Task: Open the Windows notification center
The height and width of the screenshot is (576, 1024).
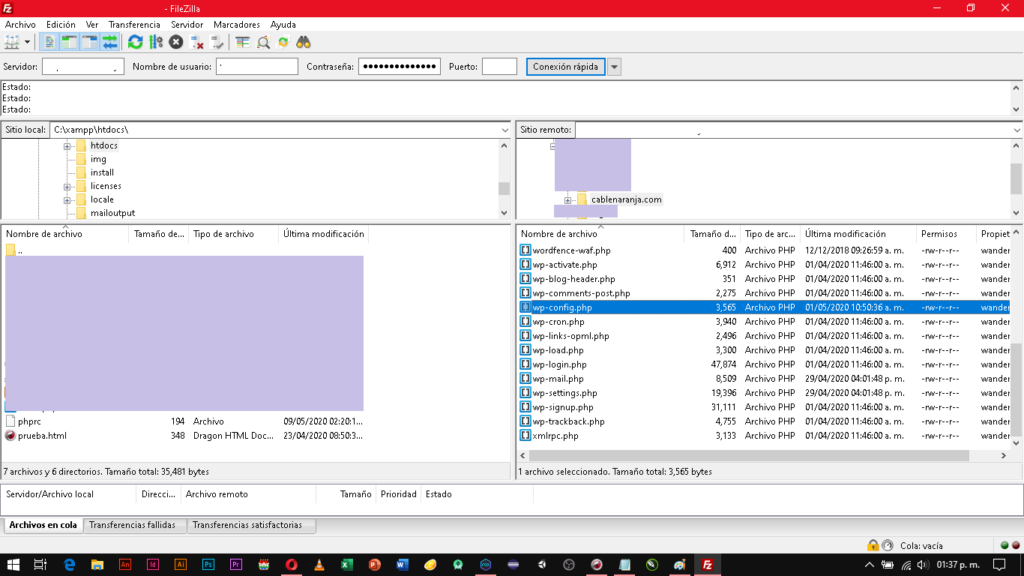Action: 999,565
